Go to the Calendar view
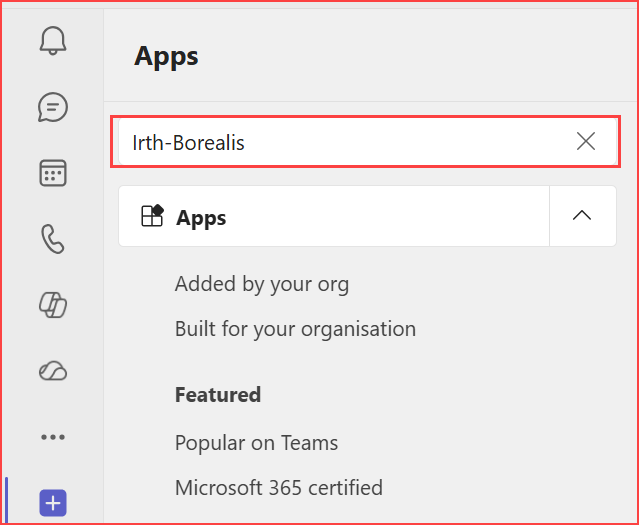This screenshot has height=525, width=639. [x=53, y=173]
